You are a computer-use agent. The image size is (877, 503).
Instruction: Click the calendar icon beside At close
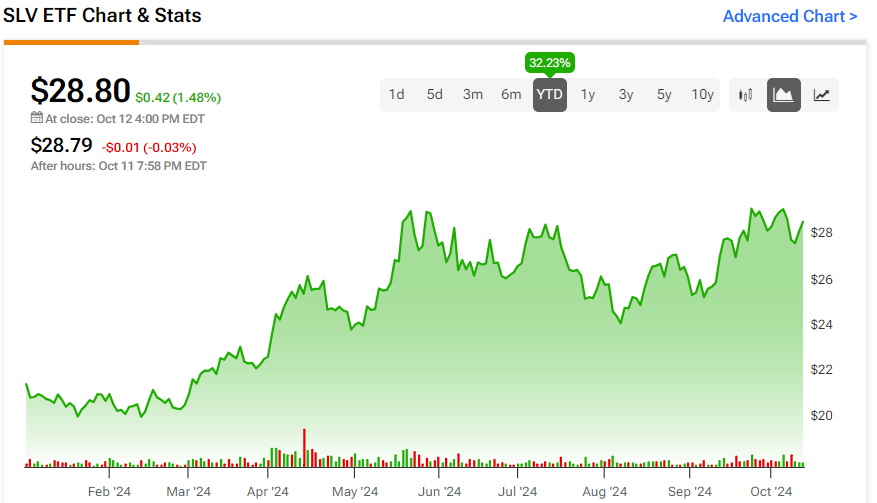tap(36, 118)
